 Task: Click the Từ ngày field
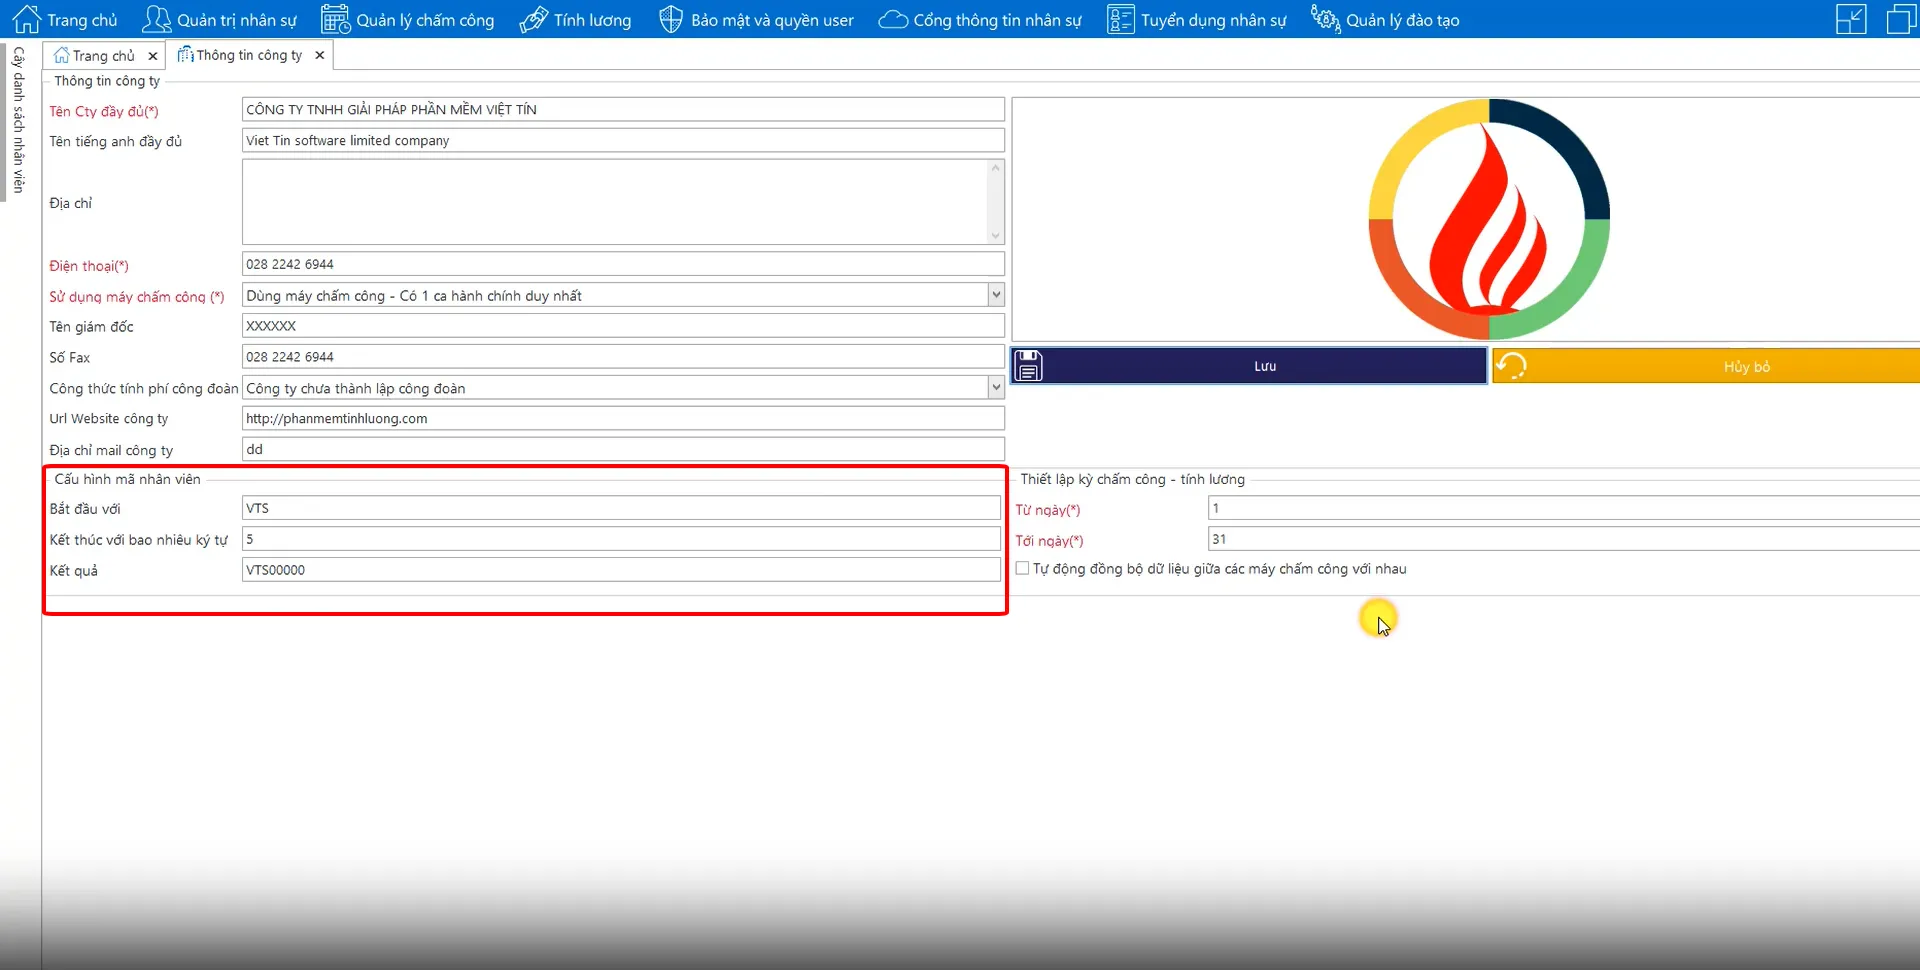(x=1564, y=508)
